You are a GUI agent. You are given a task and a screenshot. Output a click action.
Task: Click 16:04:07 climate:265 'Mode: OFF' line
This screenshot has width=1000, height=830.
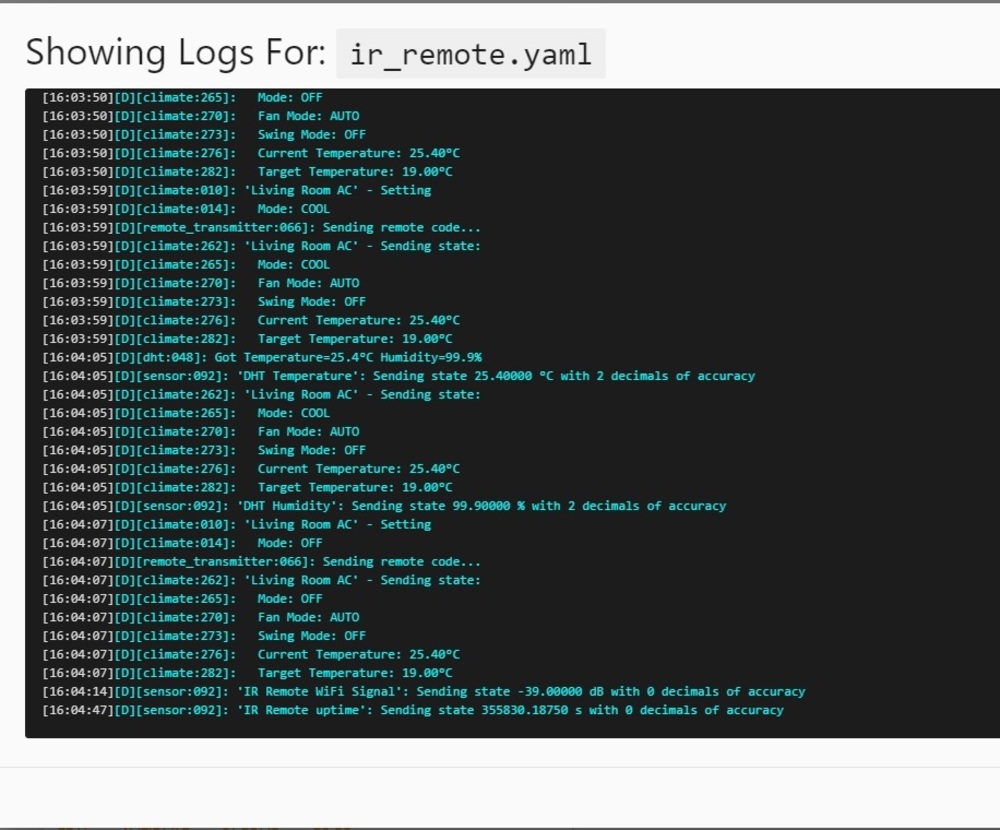tap(182, 598)
